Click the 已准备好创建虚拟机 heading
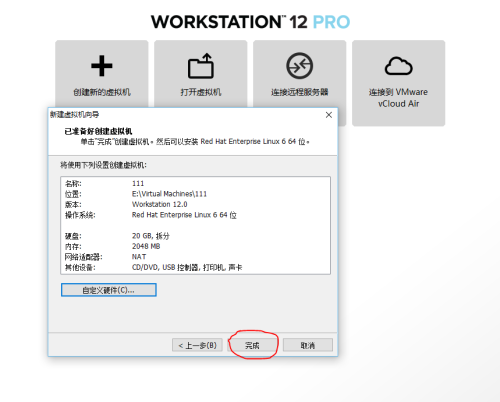The height and width of the screenshot is (402, 500). [x=98, y=131]
